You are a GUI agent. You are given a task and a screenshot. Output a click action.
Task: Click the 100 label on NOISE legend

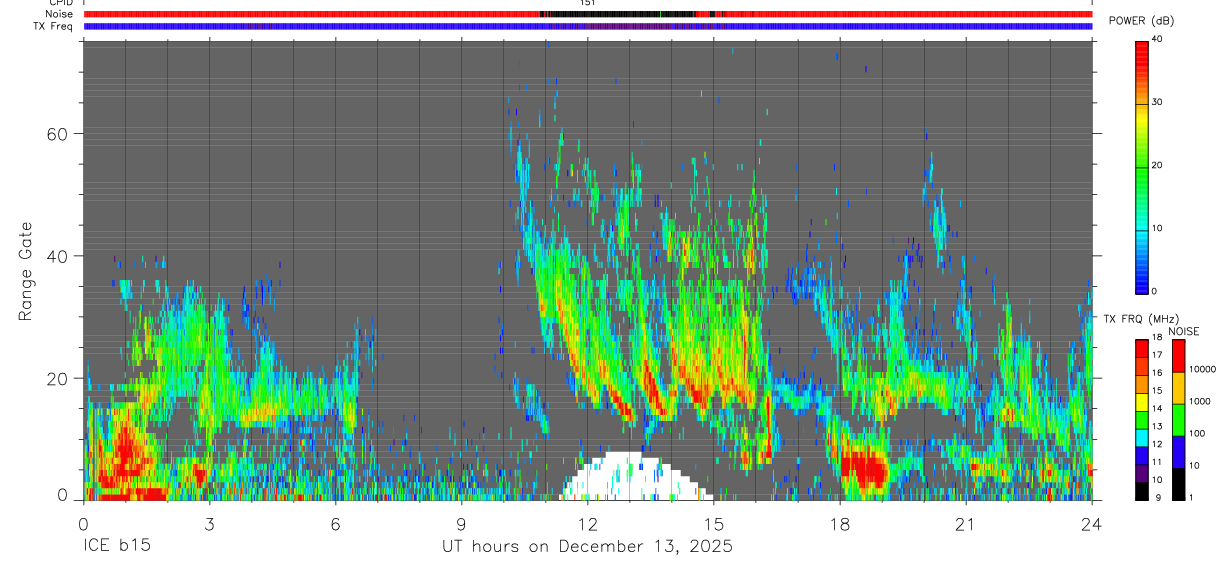pos(1197,434)
